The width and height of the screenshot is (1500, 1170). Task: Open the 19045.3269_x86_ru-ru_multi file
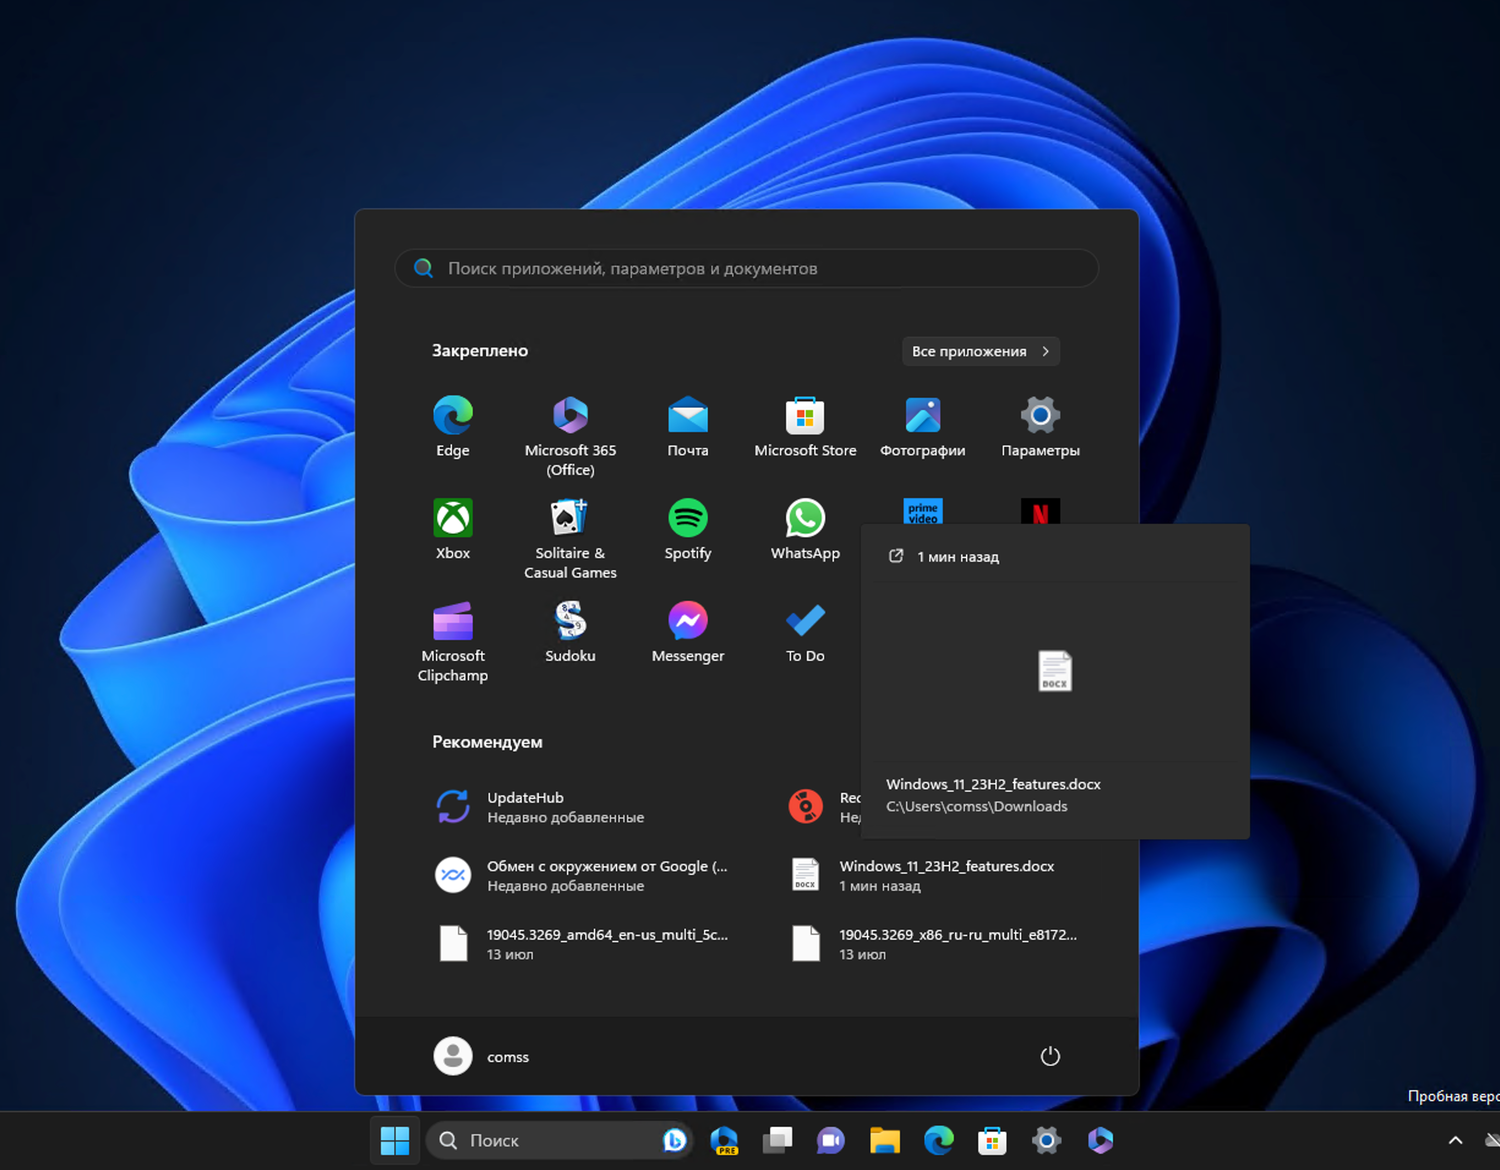point(935,944)
